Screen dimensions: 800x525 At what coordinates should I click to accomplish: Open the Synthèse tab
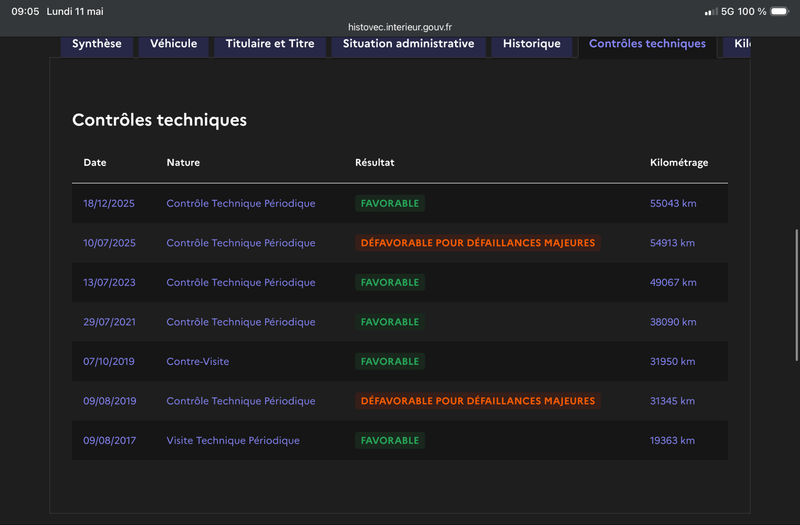coord(97,44)
